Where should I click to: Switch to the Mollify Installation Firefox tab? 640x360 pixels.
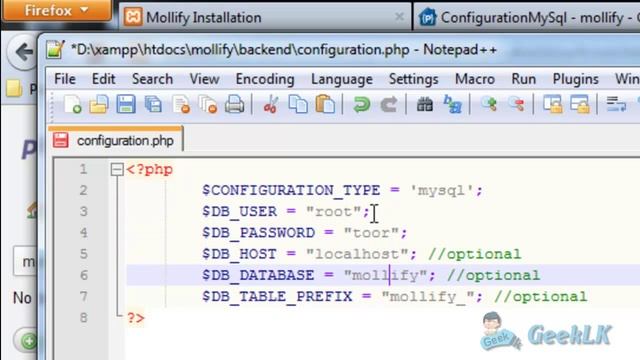point(265,17)
